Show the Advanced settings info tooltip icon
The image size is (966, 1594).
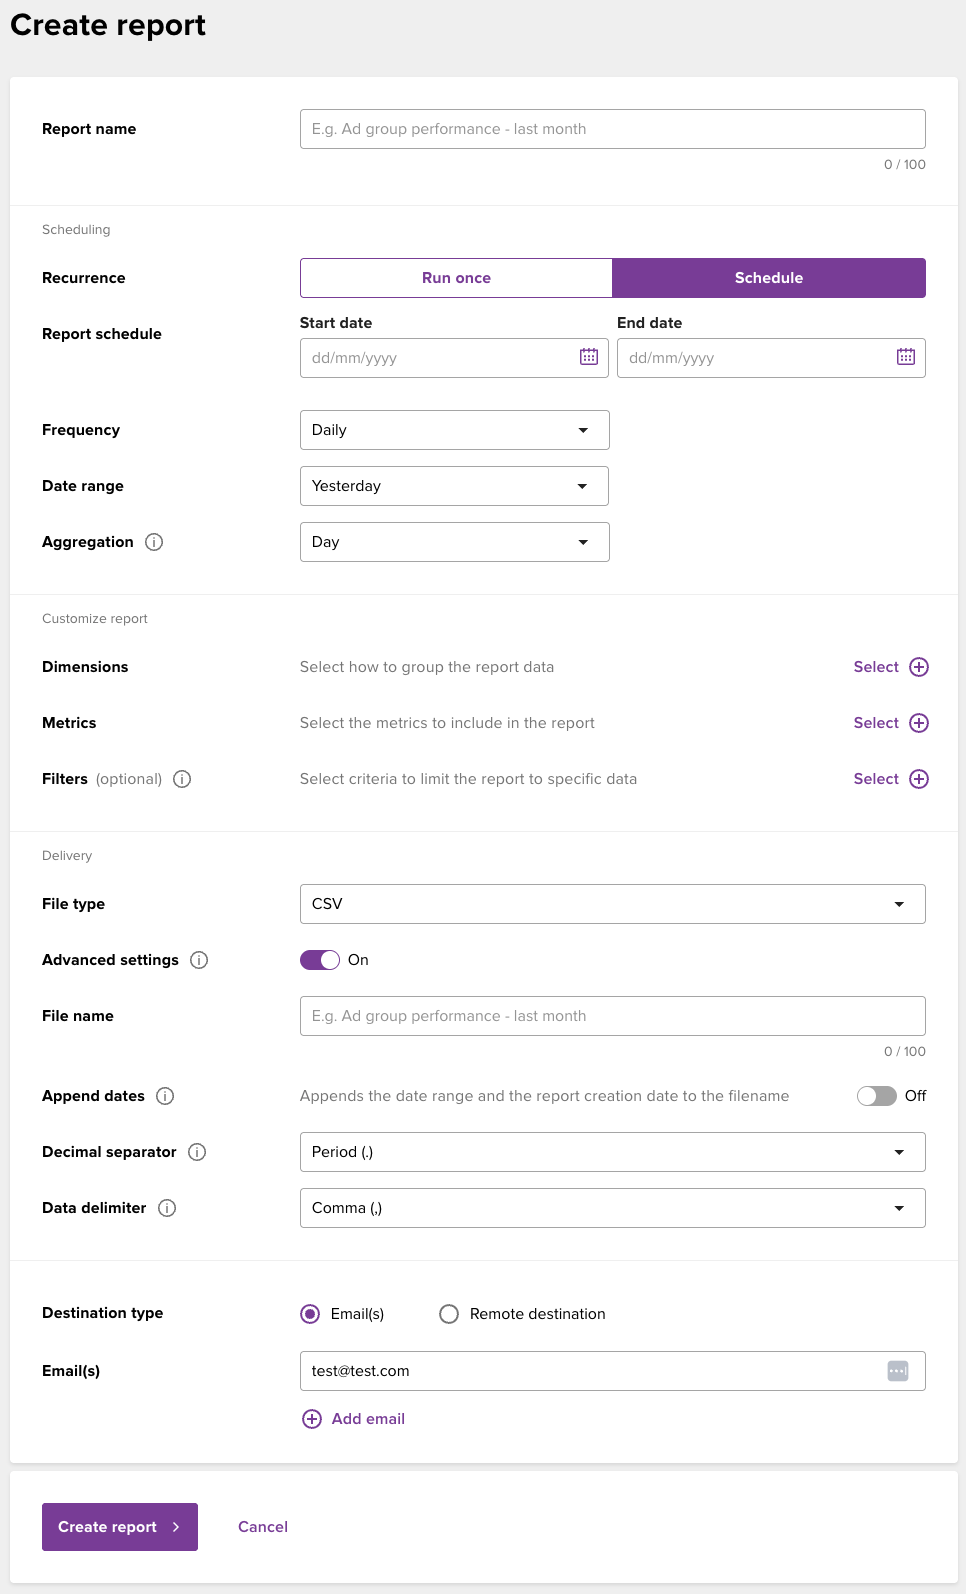pos(199,960)
